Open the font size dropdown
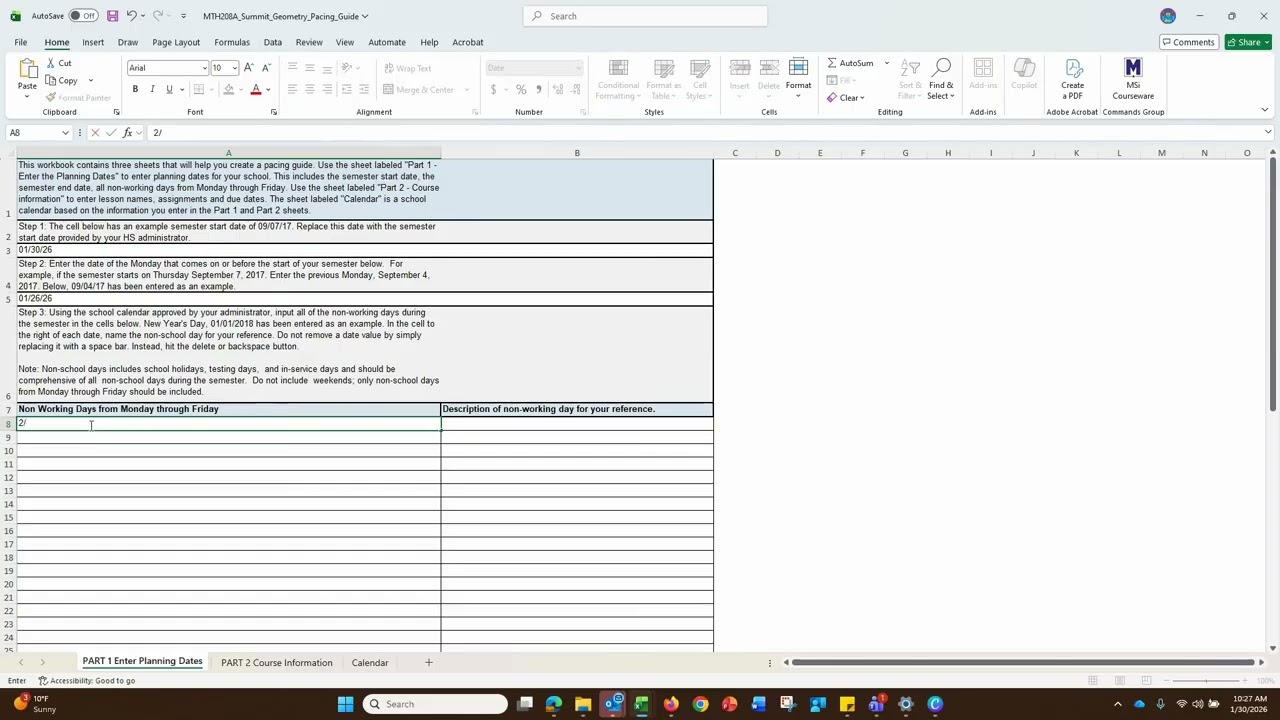 point(234,68)
